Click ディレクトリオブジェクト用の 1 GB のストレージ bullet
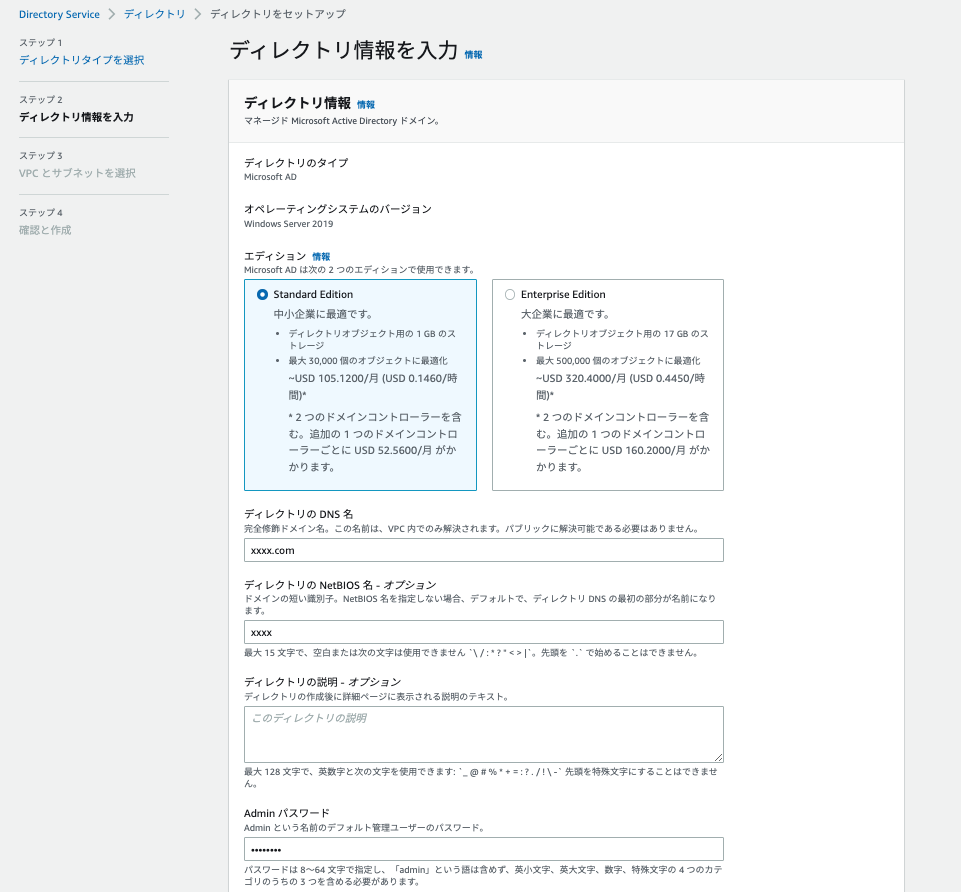This screenshot has width=961, height=892. pos(372,340)
